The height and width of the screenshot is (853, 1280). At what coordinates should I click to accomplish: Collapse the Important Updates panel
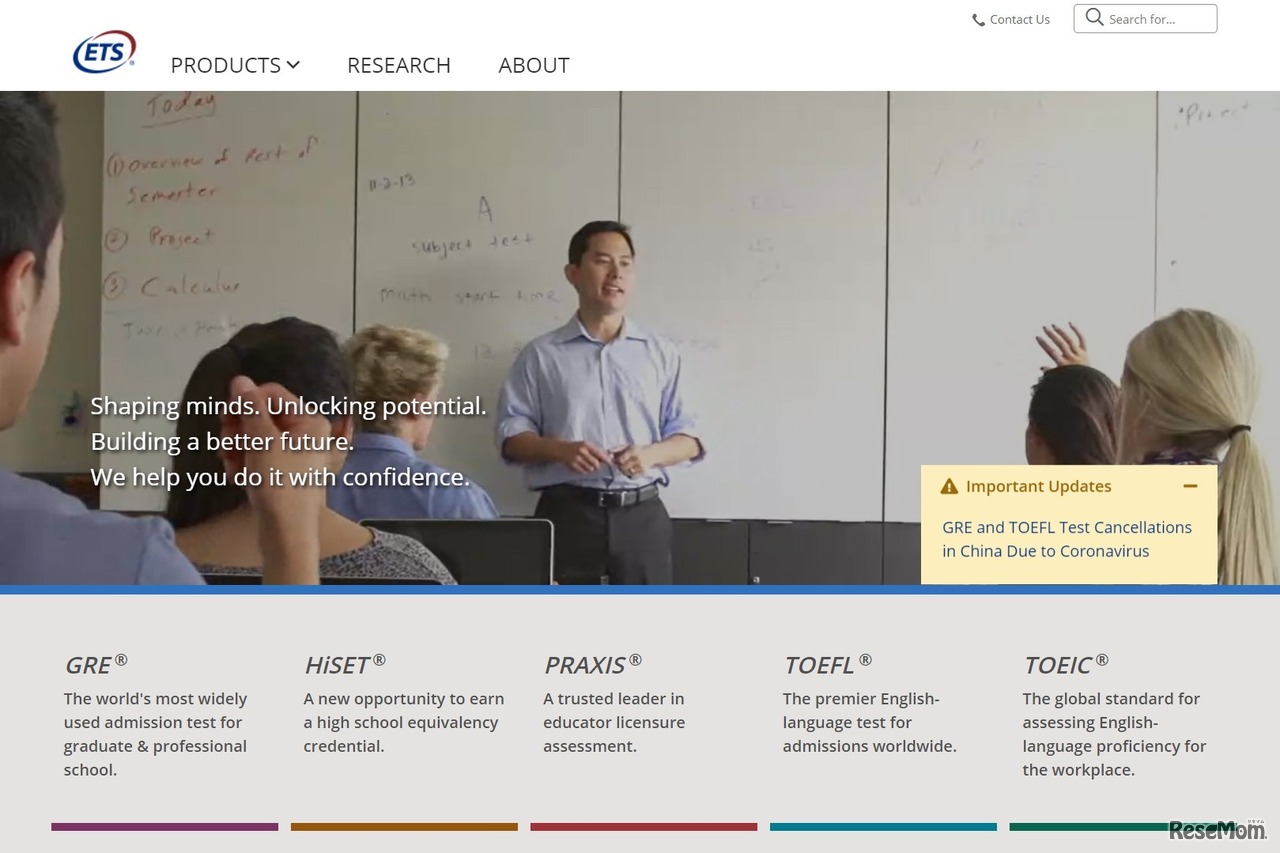tap(1190, 486)
